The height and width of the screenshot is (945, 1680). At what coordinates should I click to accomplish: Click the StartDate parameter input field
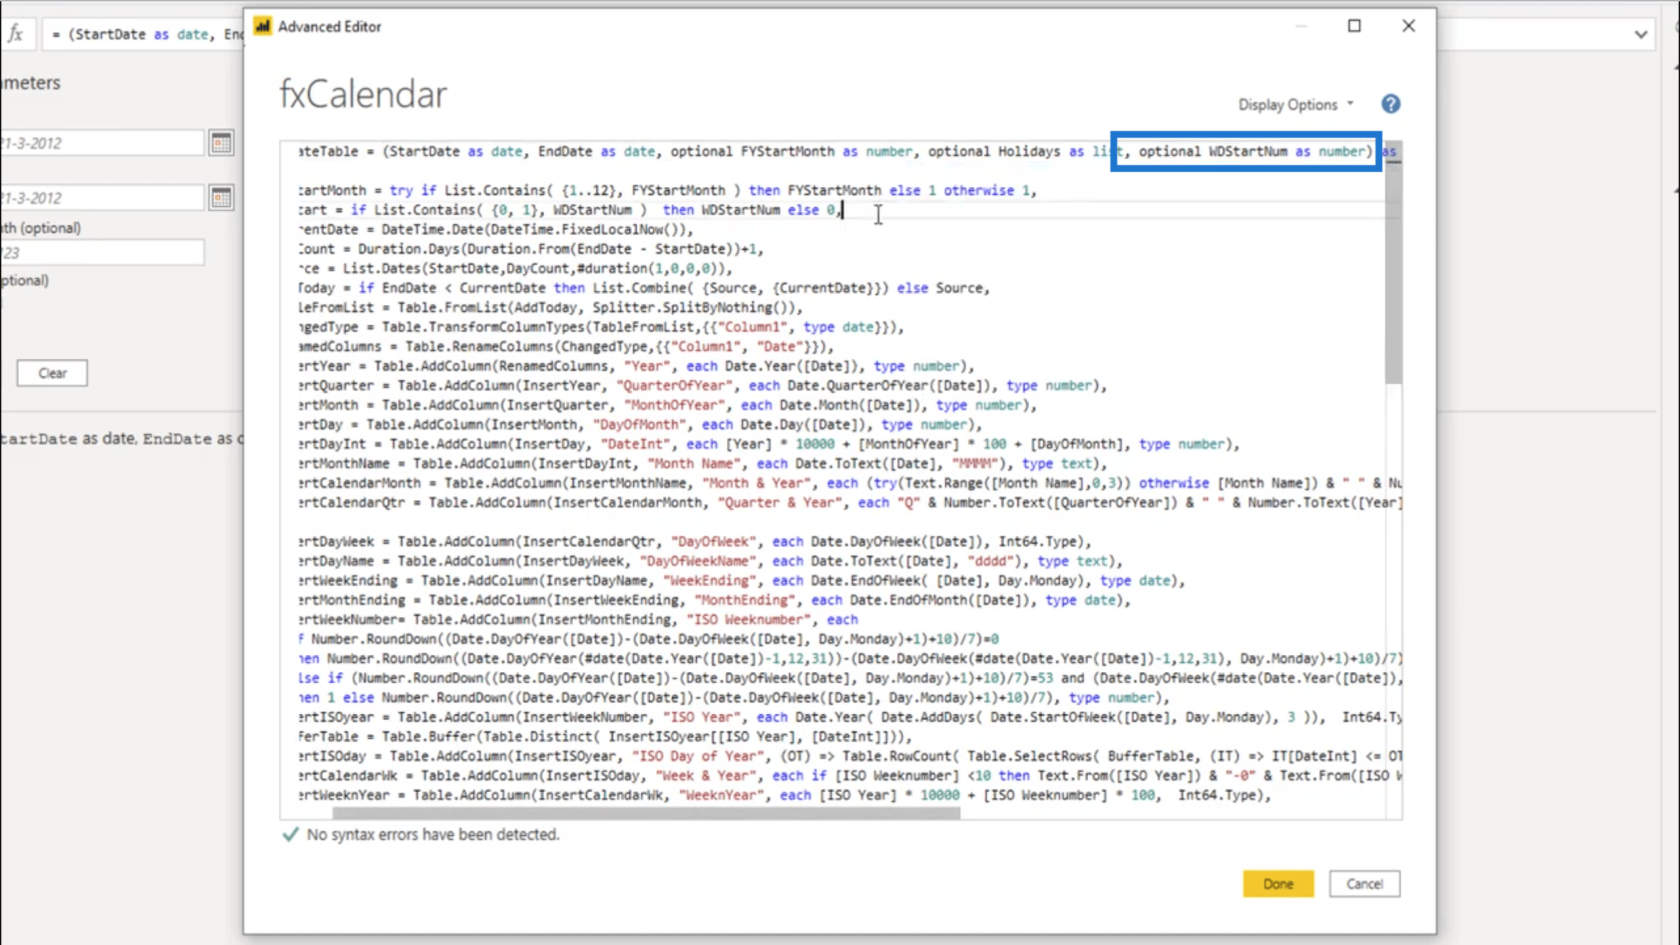102,143
